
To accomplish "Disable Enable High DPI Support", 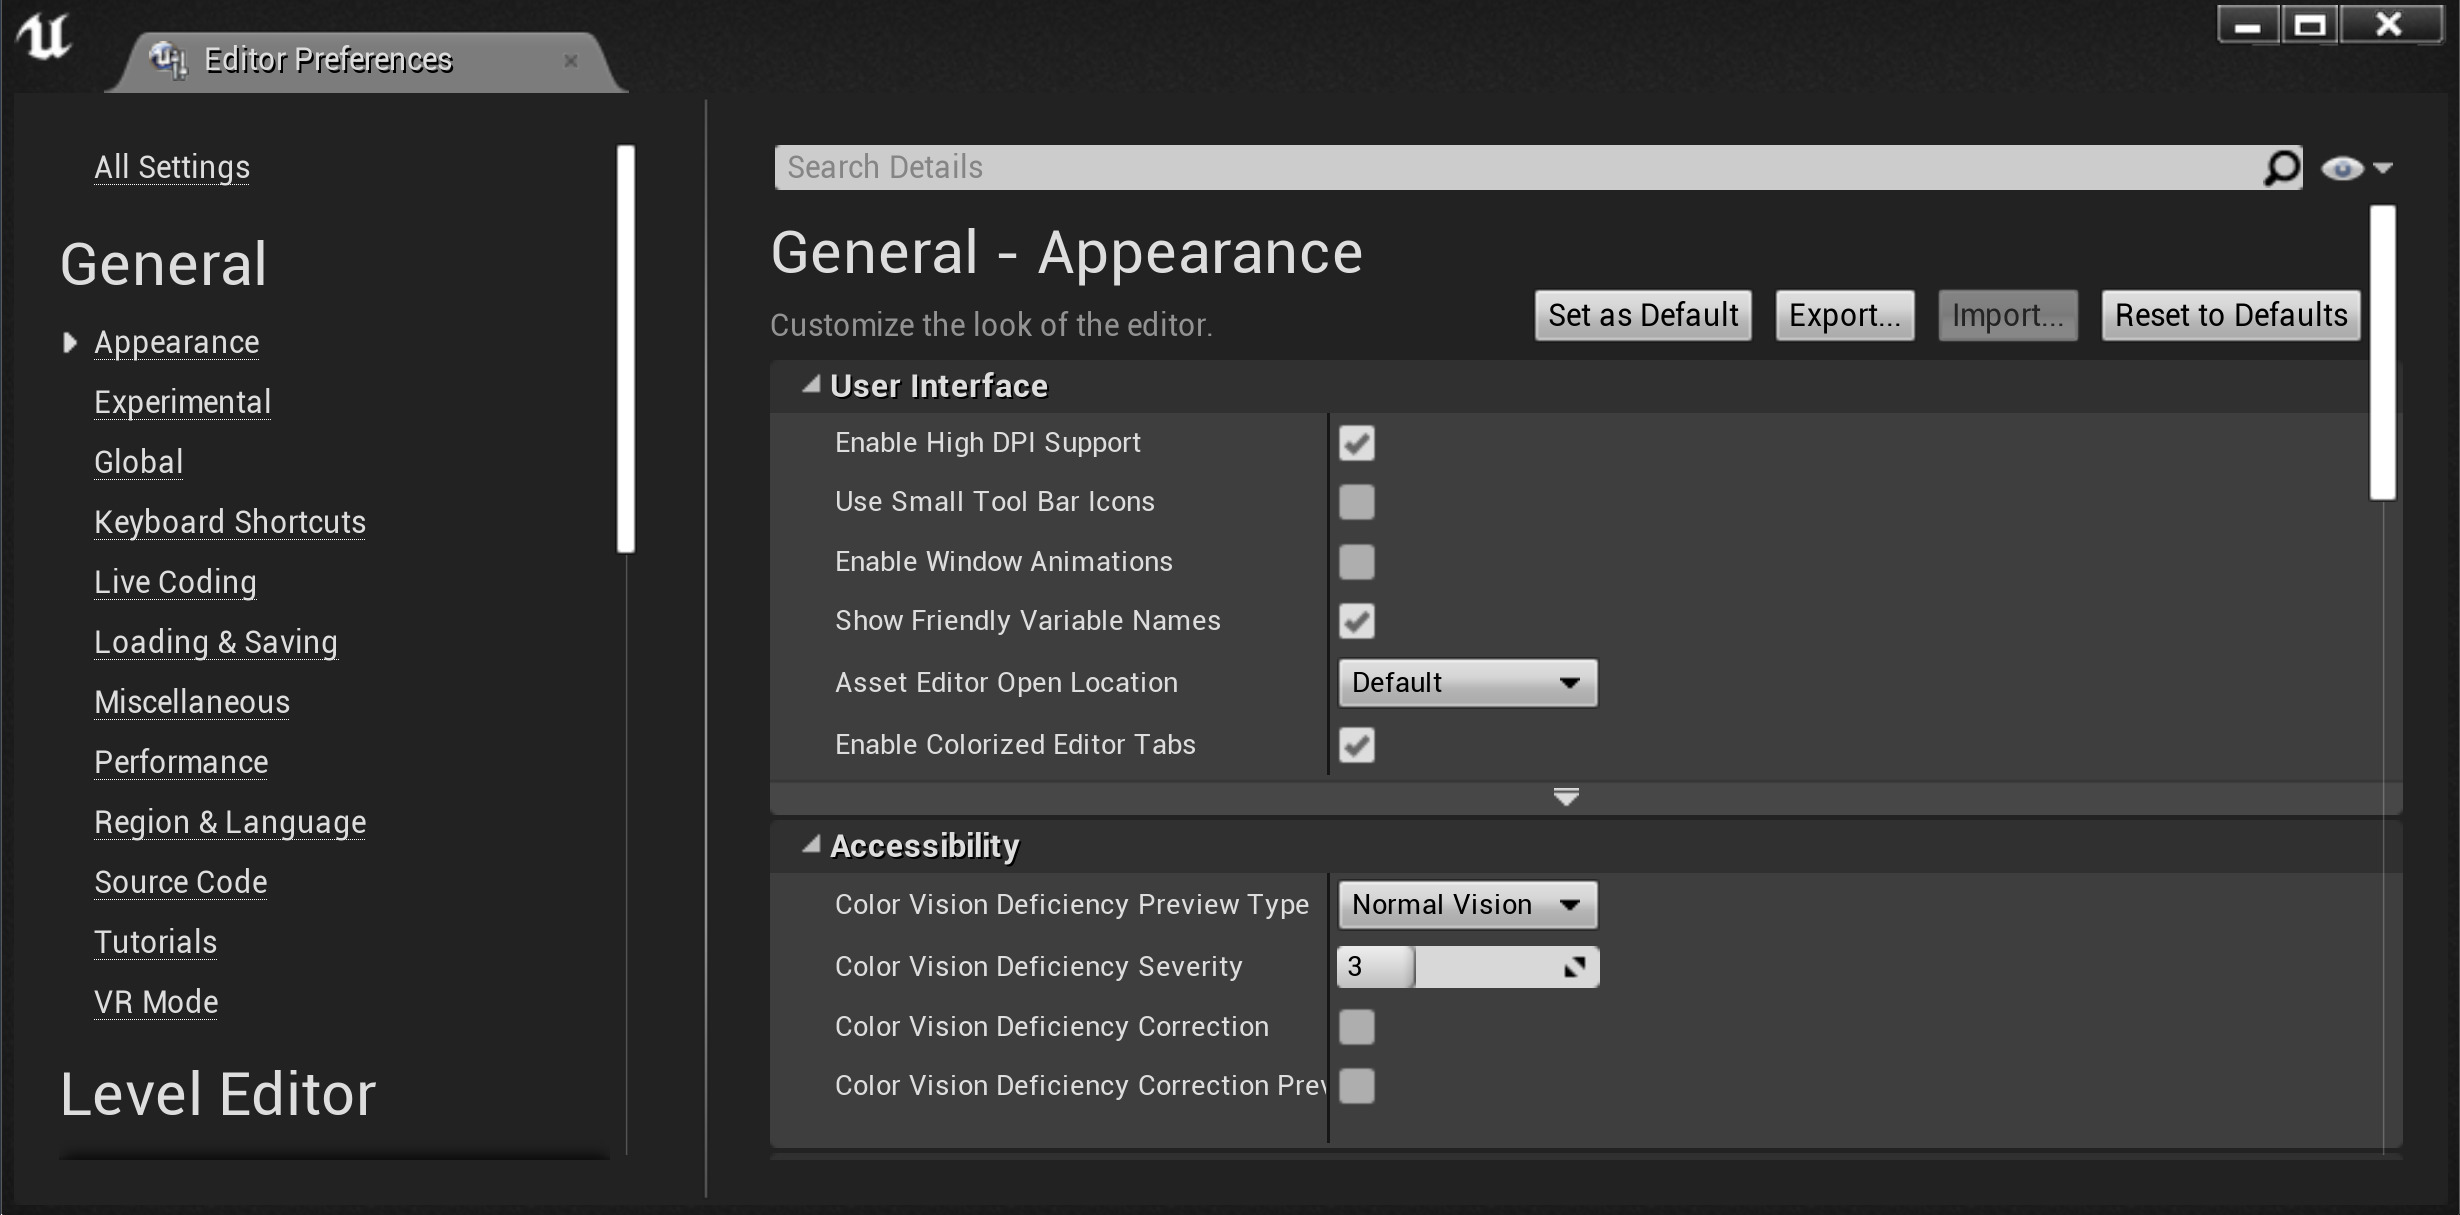I will tap(1356, 443).
